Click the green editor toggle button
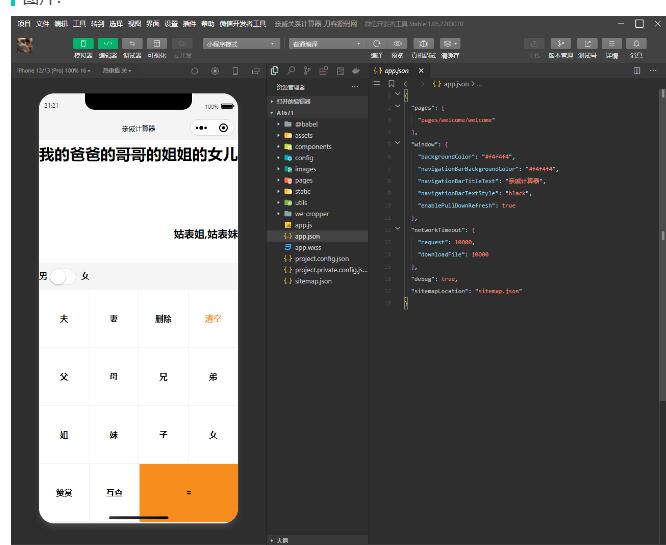666x545 pixels. pos(108,44)
